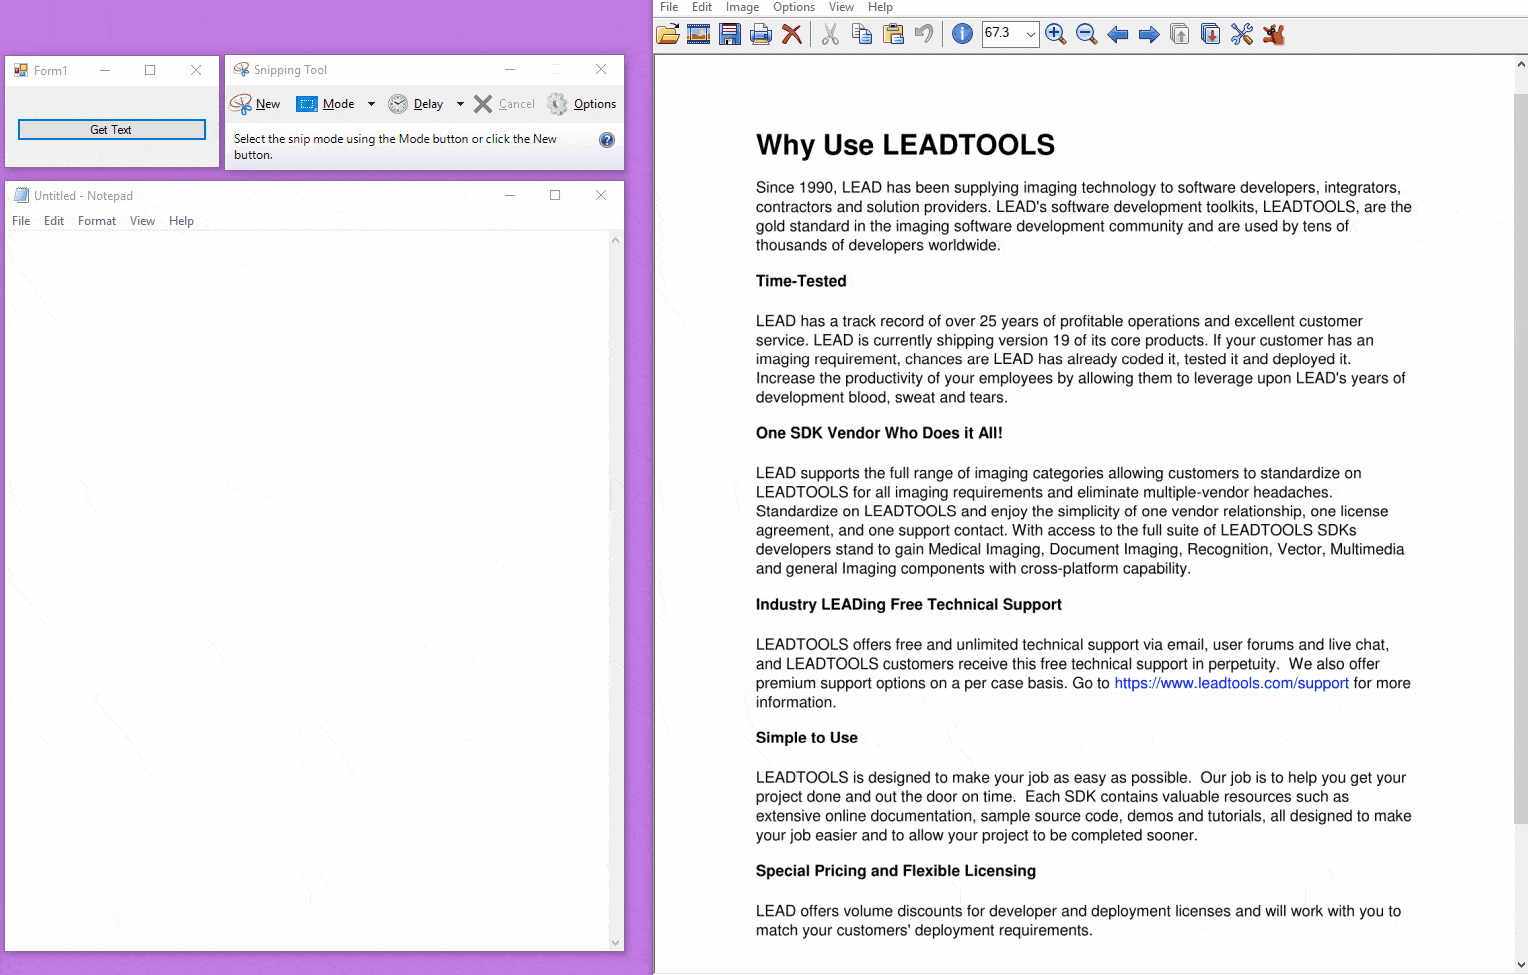The height and width of the screenshot is (975, 1528).
Task: Click the Save floppy disk icon
Action: pyautogui.click(x=730, y=34)
